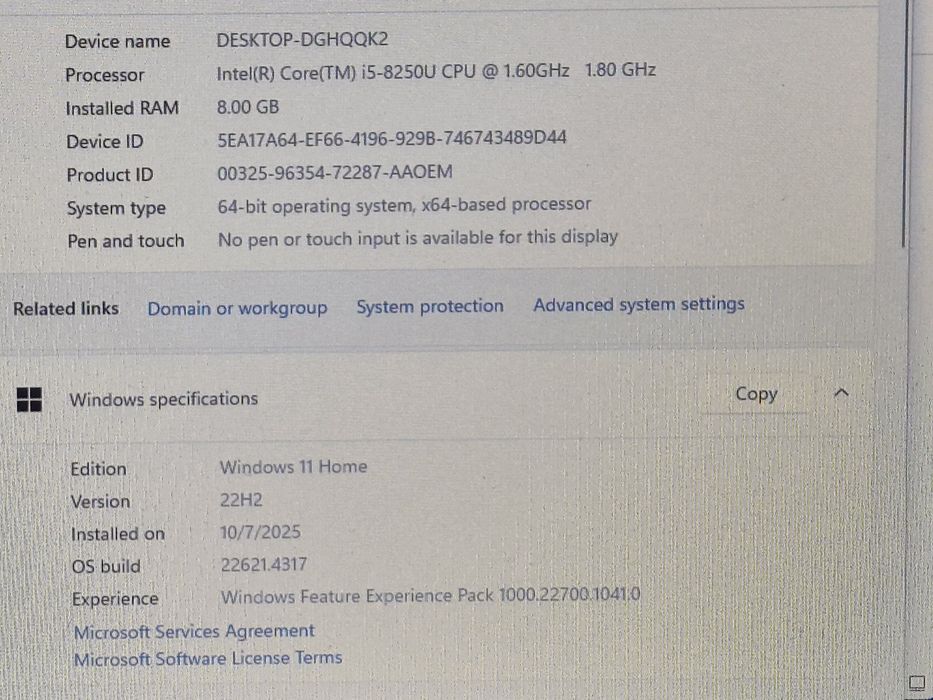The height and width of the screenshot is (700, 933).
Task: Click the Installed on label
Action: [x=117, y=535]
